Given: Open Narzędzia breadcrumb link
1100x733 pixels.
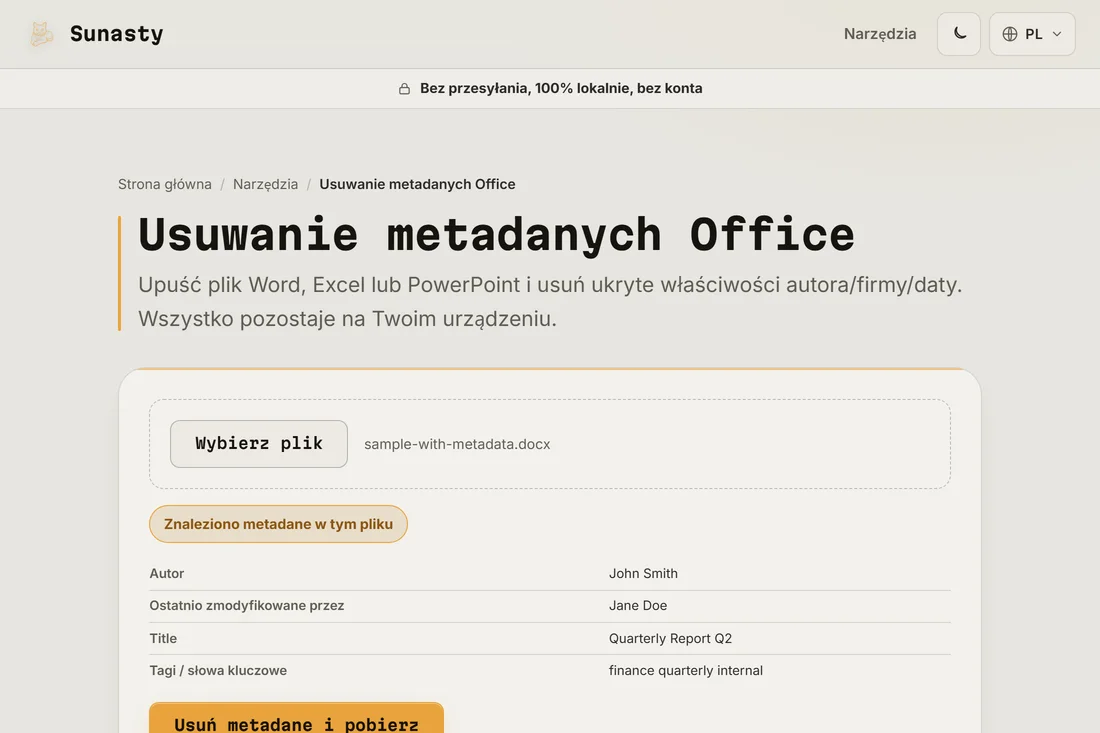Looking at the screenshot, I should (x=265, y=184).
